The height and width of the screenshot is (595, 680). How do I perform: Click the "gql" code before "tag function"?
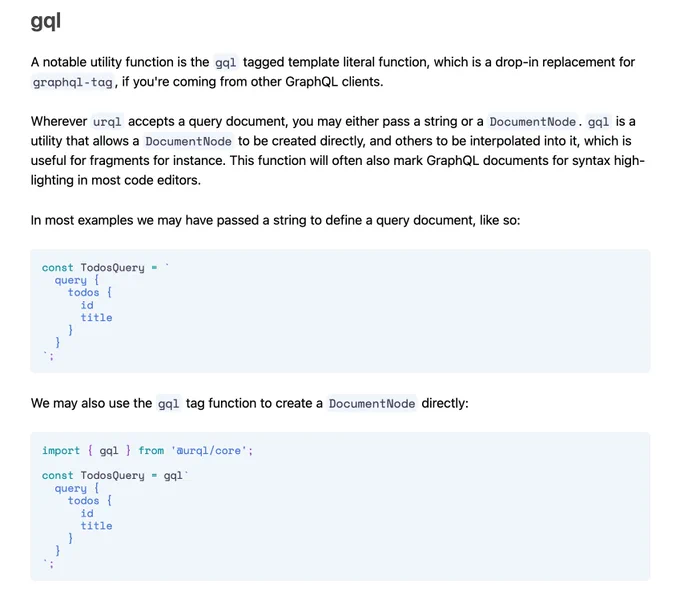pos(169,404)
